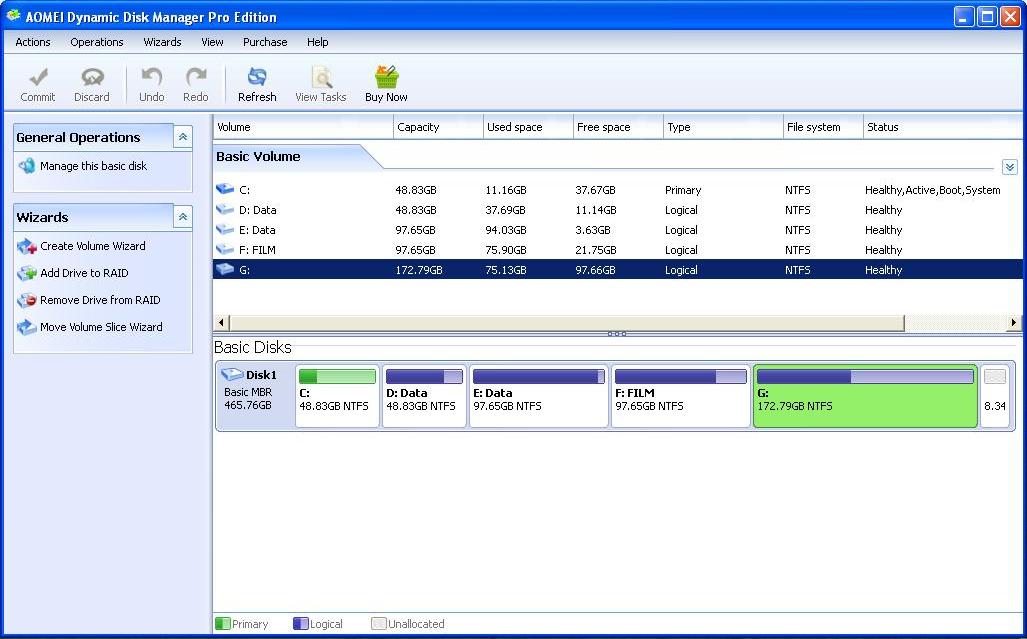Click the 94.03GB used space cell

(x=506, y=230)
